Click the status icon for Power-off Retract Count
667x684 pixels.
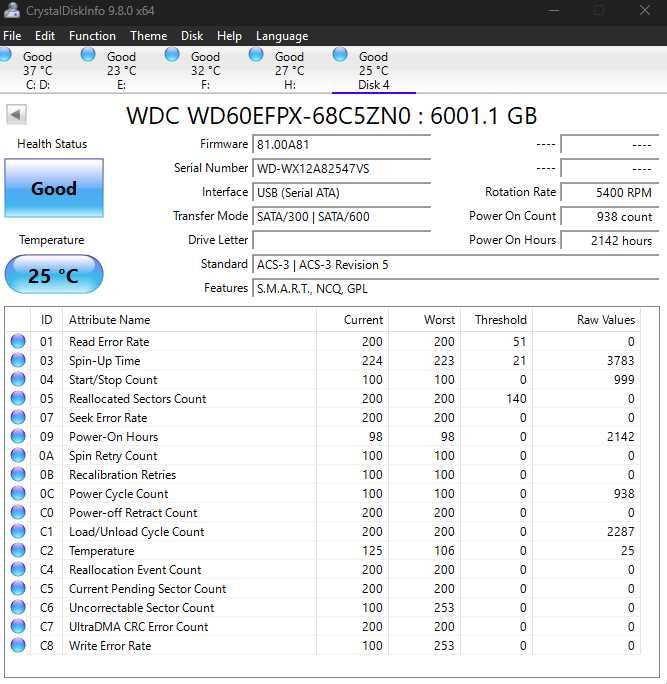coord(18,512)
